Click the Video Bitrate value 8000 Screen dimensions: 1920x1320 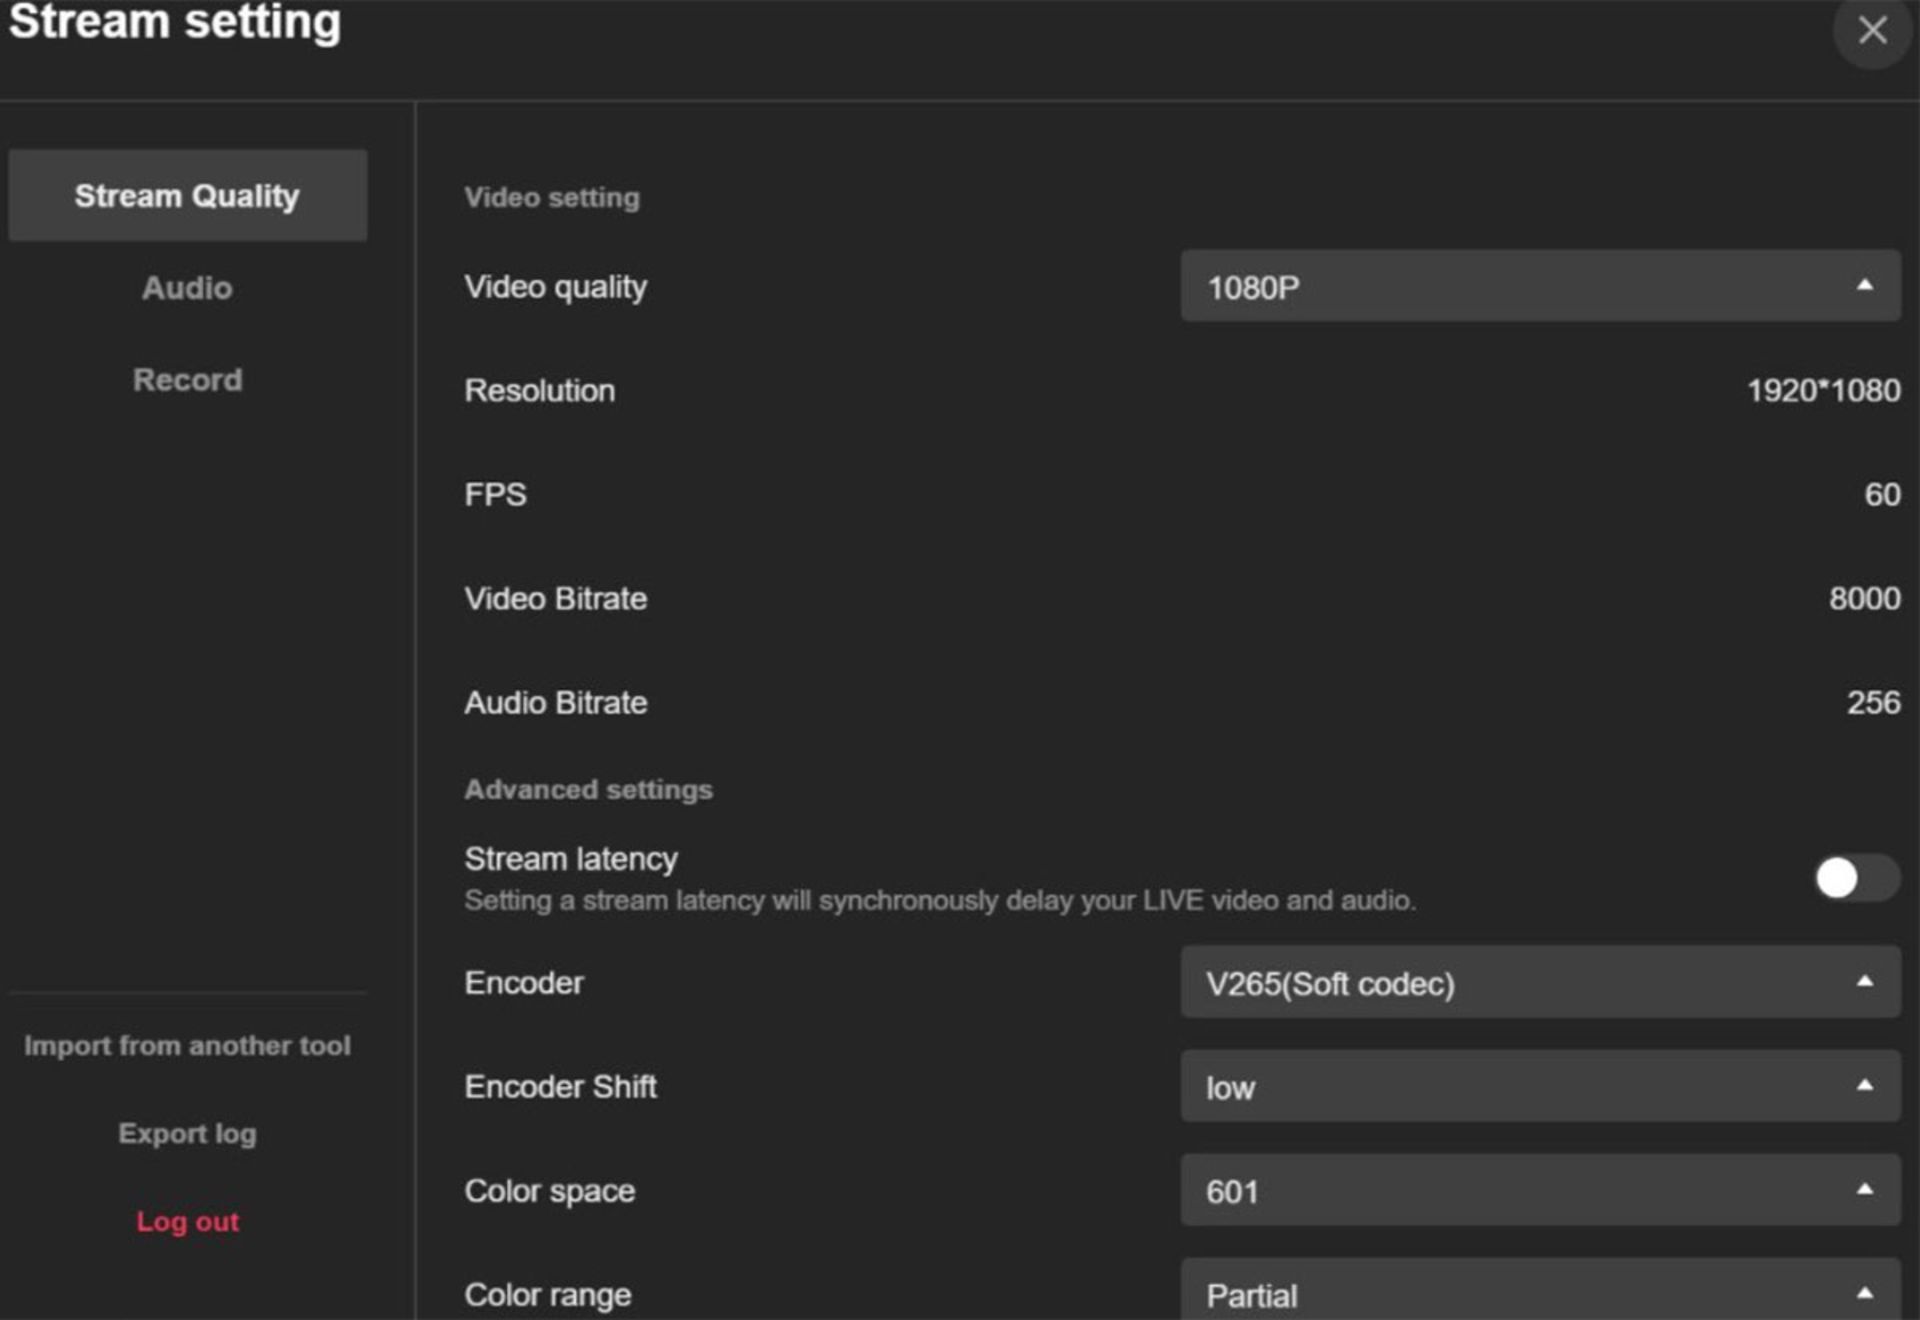coord(1864,599)
